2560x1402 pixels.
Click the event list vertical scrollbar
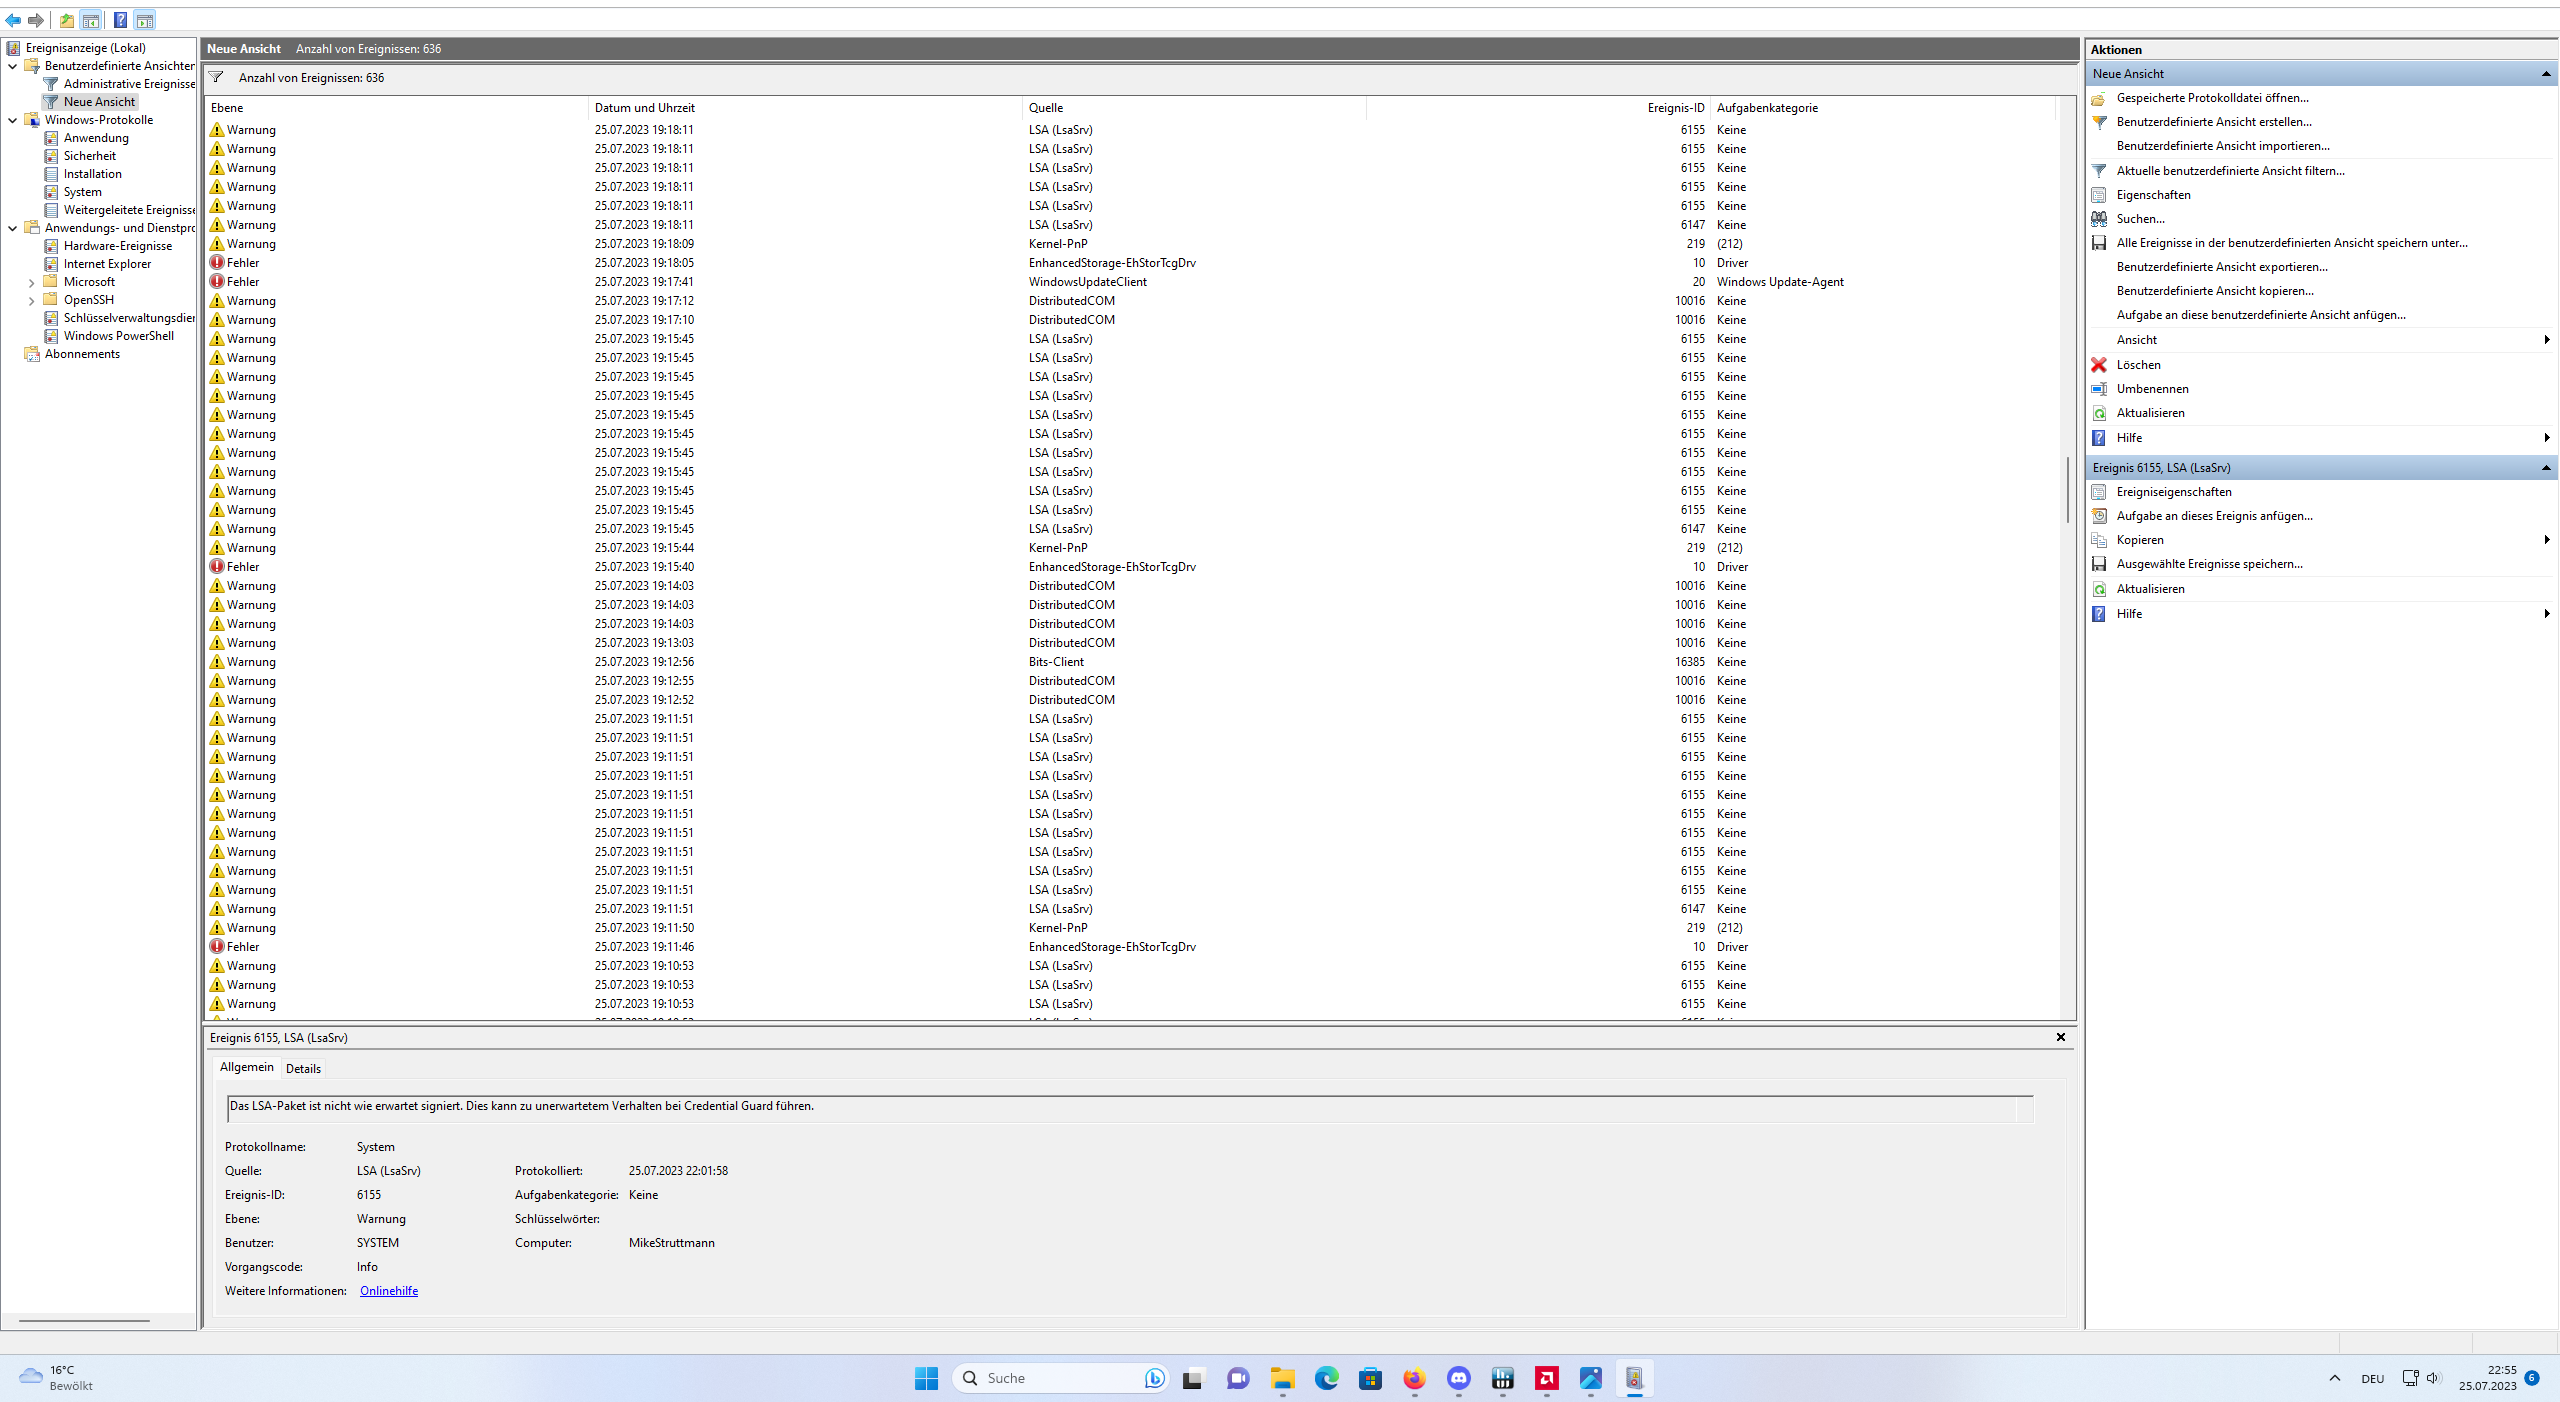click(x=2067, y=490)
